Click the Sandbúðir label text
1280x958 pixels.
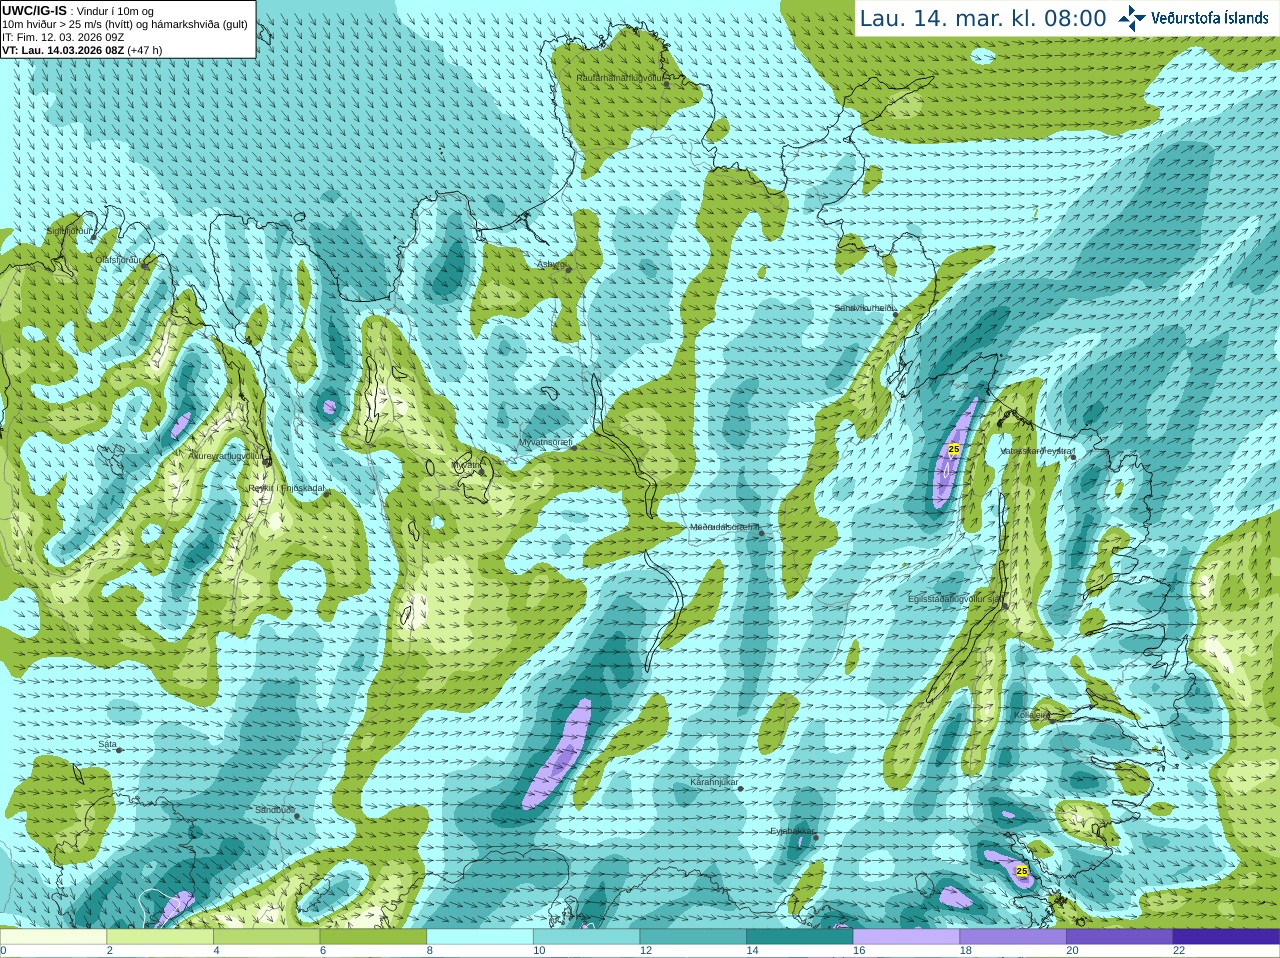[274, 810]
